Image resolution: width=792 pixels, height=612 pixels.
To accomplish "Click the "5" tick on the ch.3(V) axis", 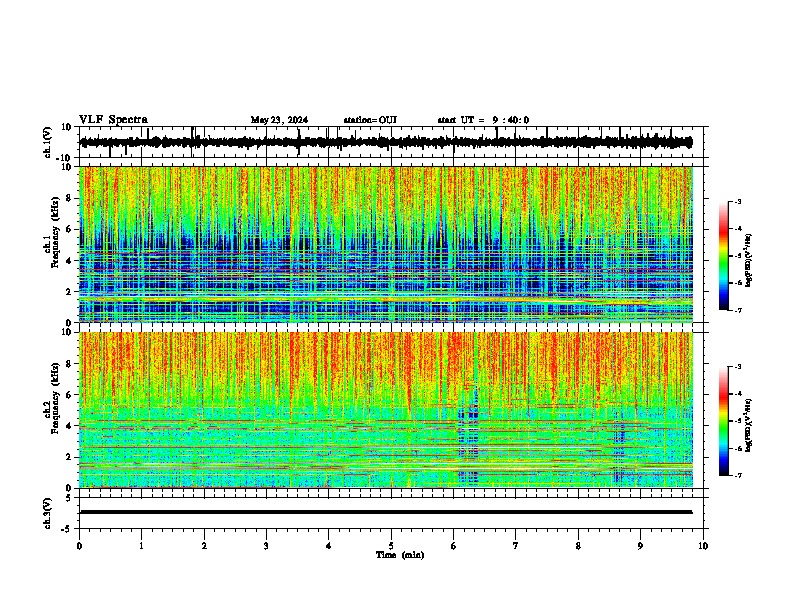I will tap(70, 498).
